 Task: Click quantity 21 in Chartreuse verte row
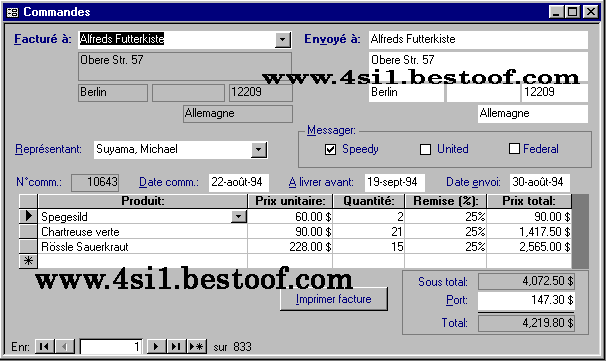coord(368,232)
